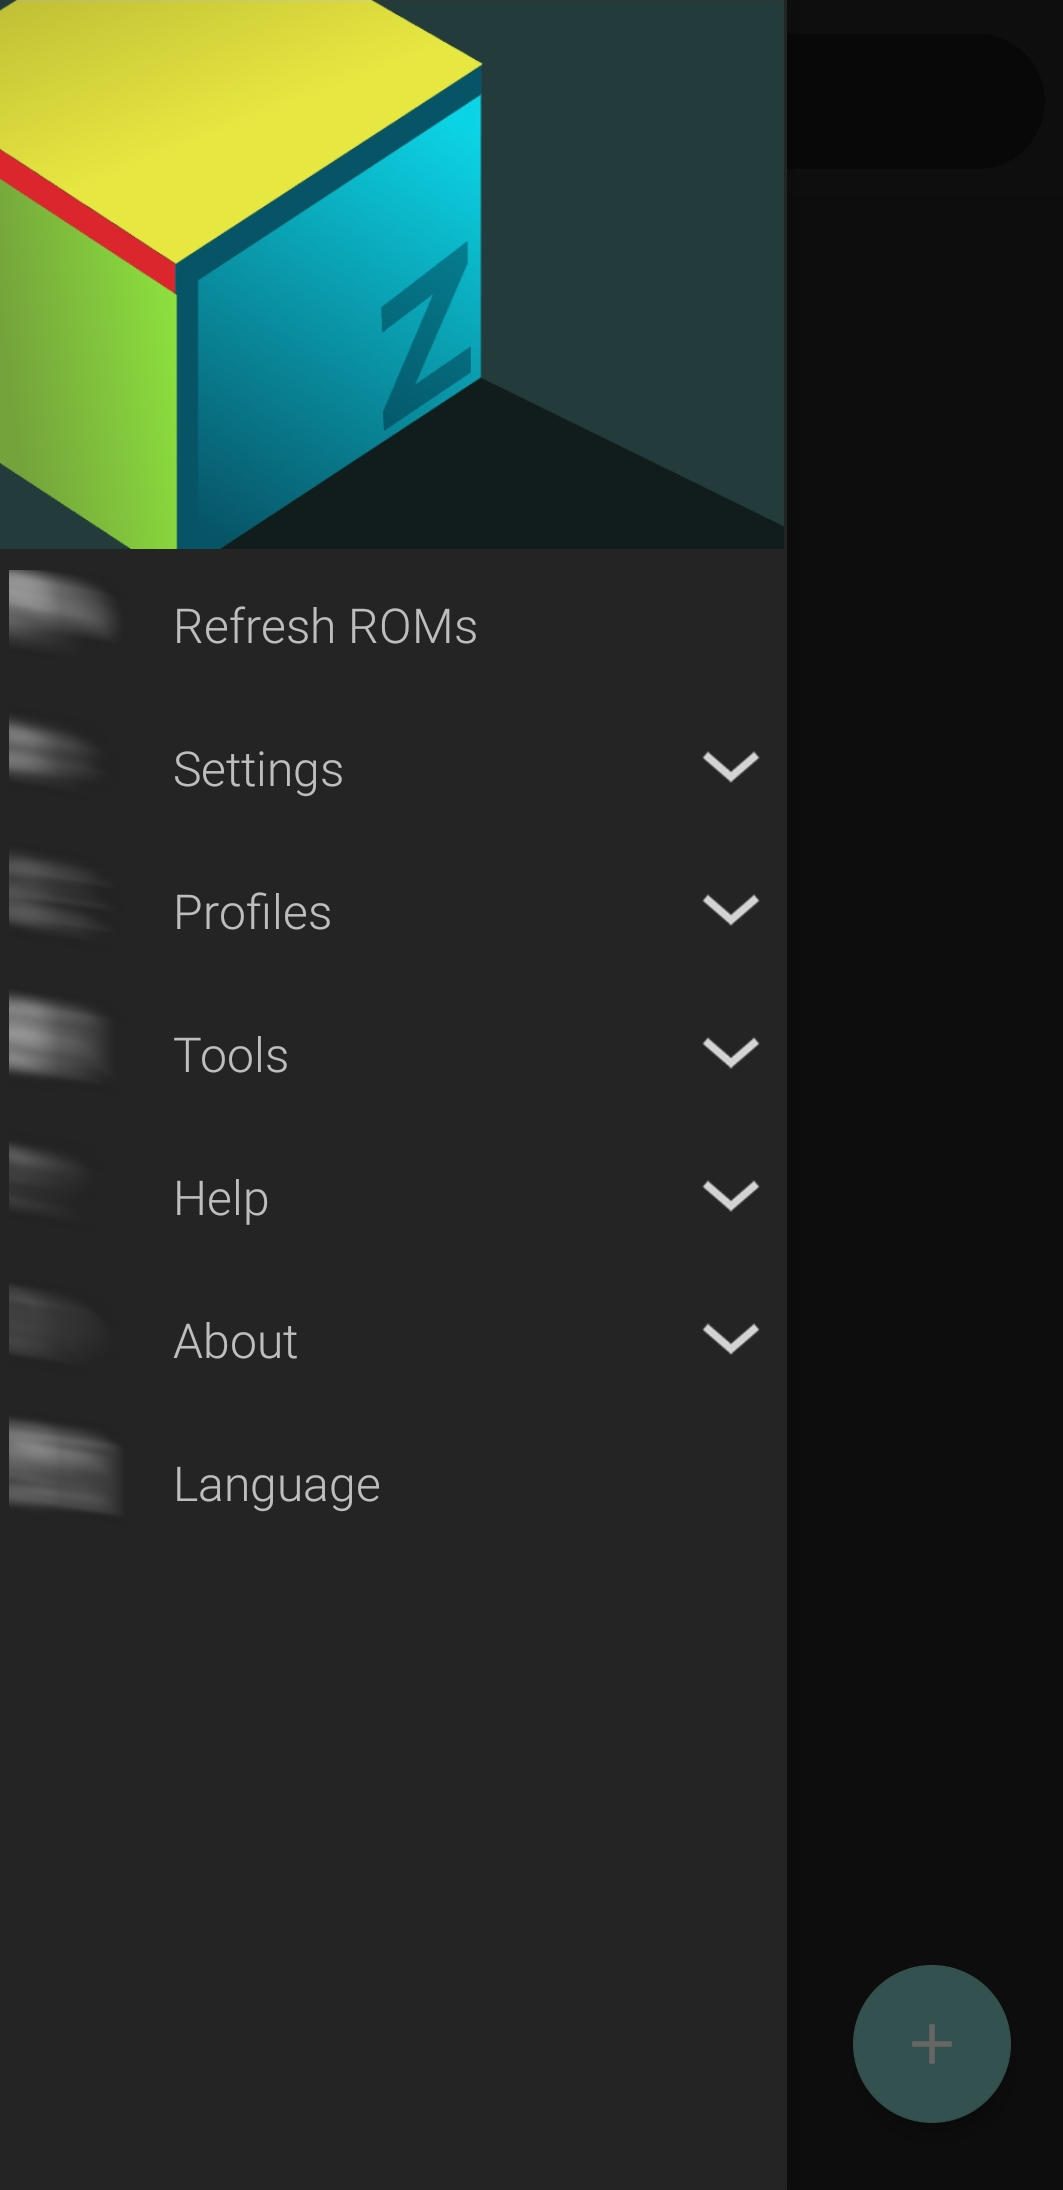Image resolution: width=1063 pixels, height=2190 pixels.
Task: Click the icon left of Help
Action: (52, 1182)
